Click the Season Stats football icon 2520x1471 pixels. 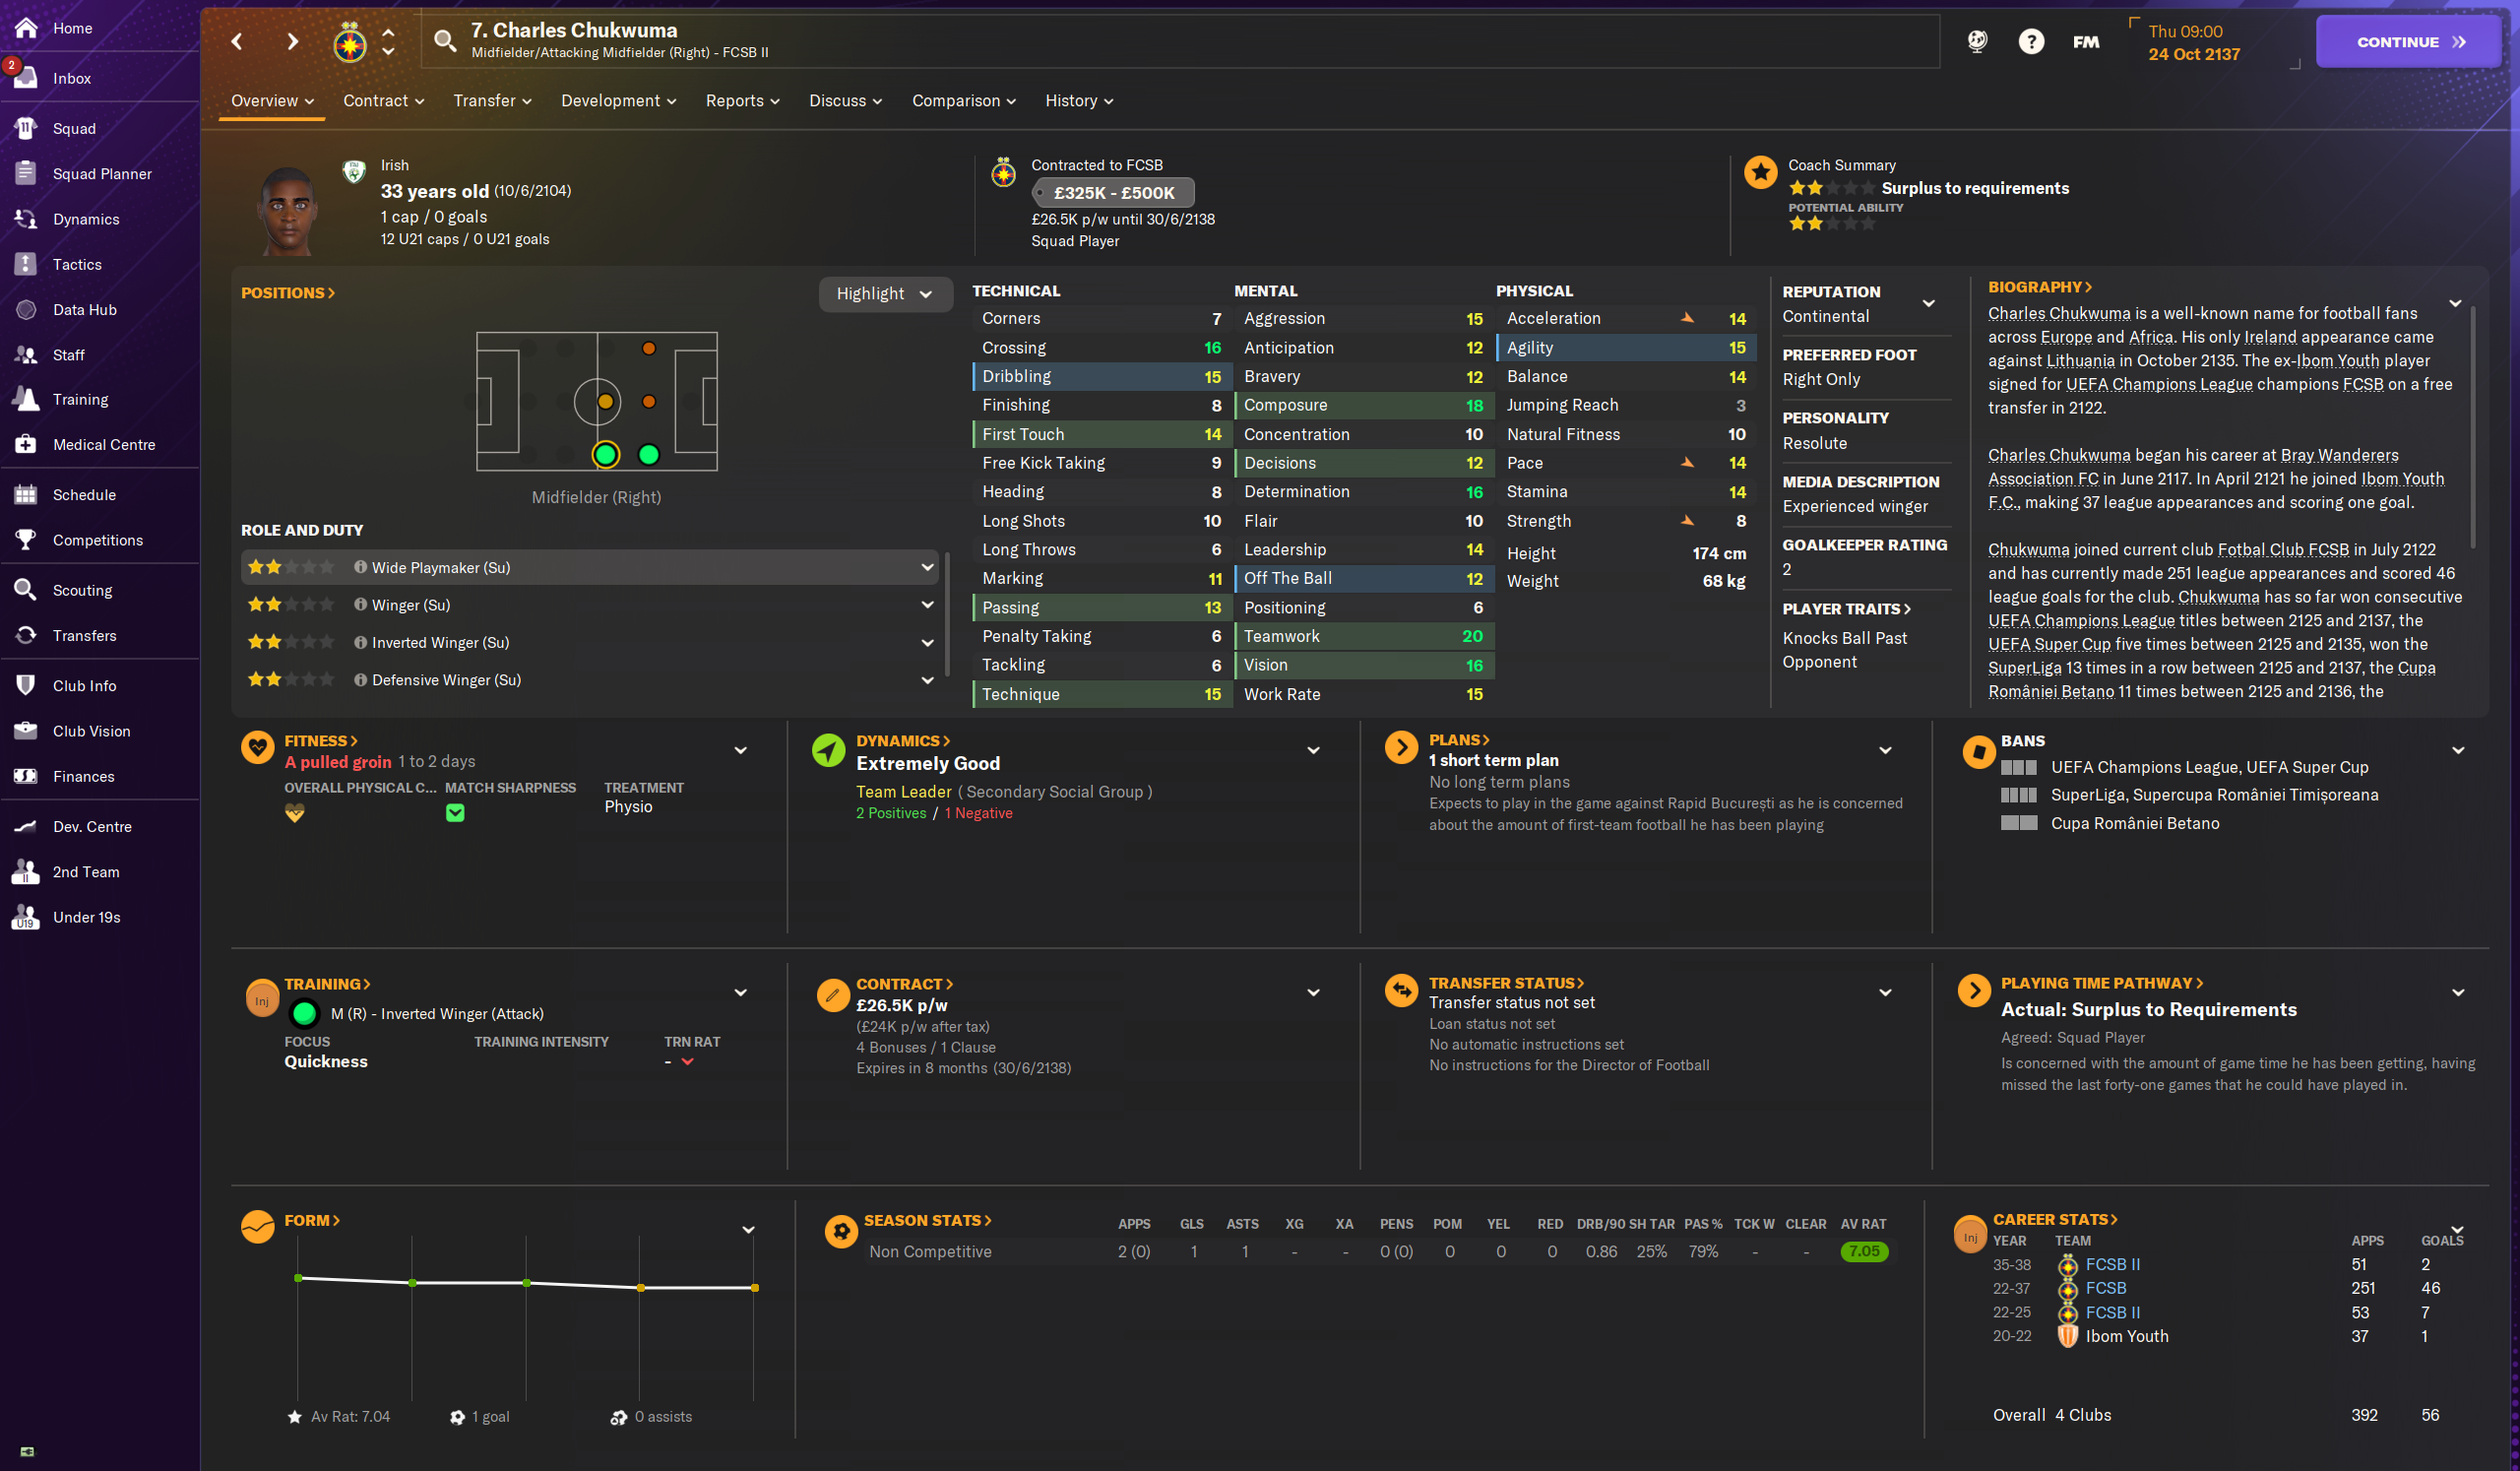tap(841, 1231)
